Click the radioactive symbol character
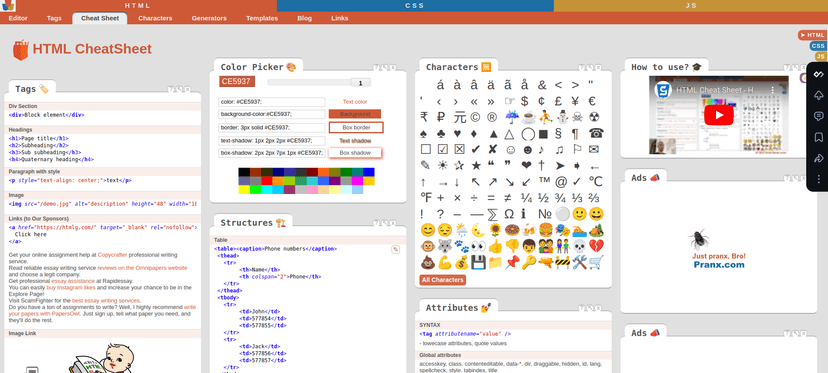Image resolution: width=828 pixels, height=373 pixels. pyautogui.click(x=595, y=117)
